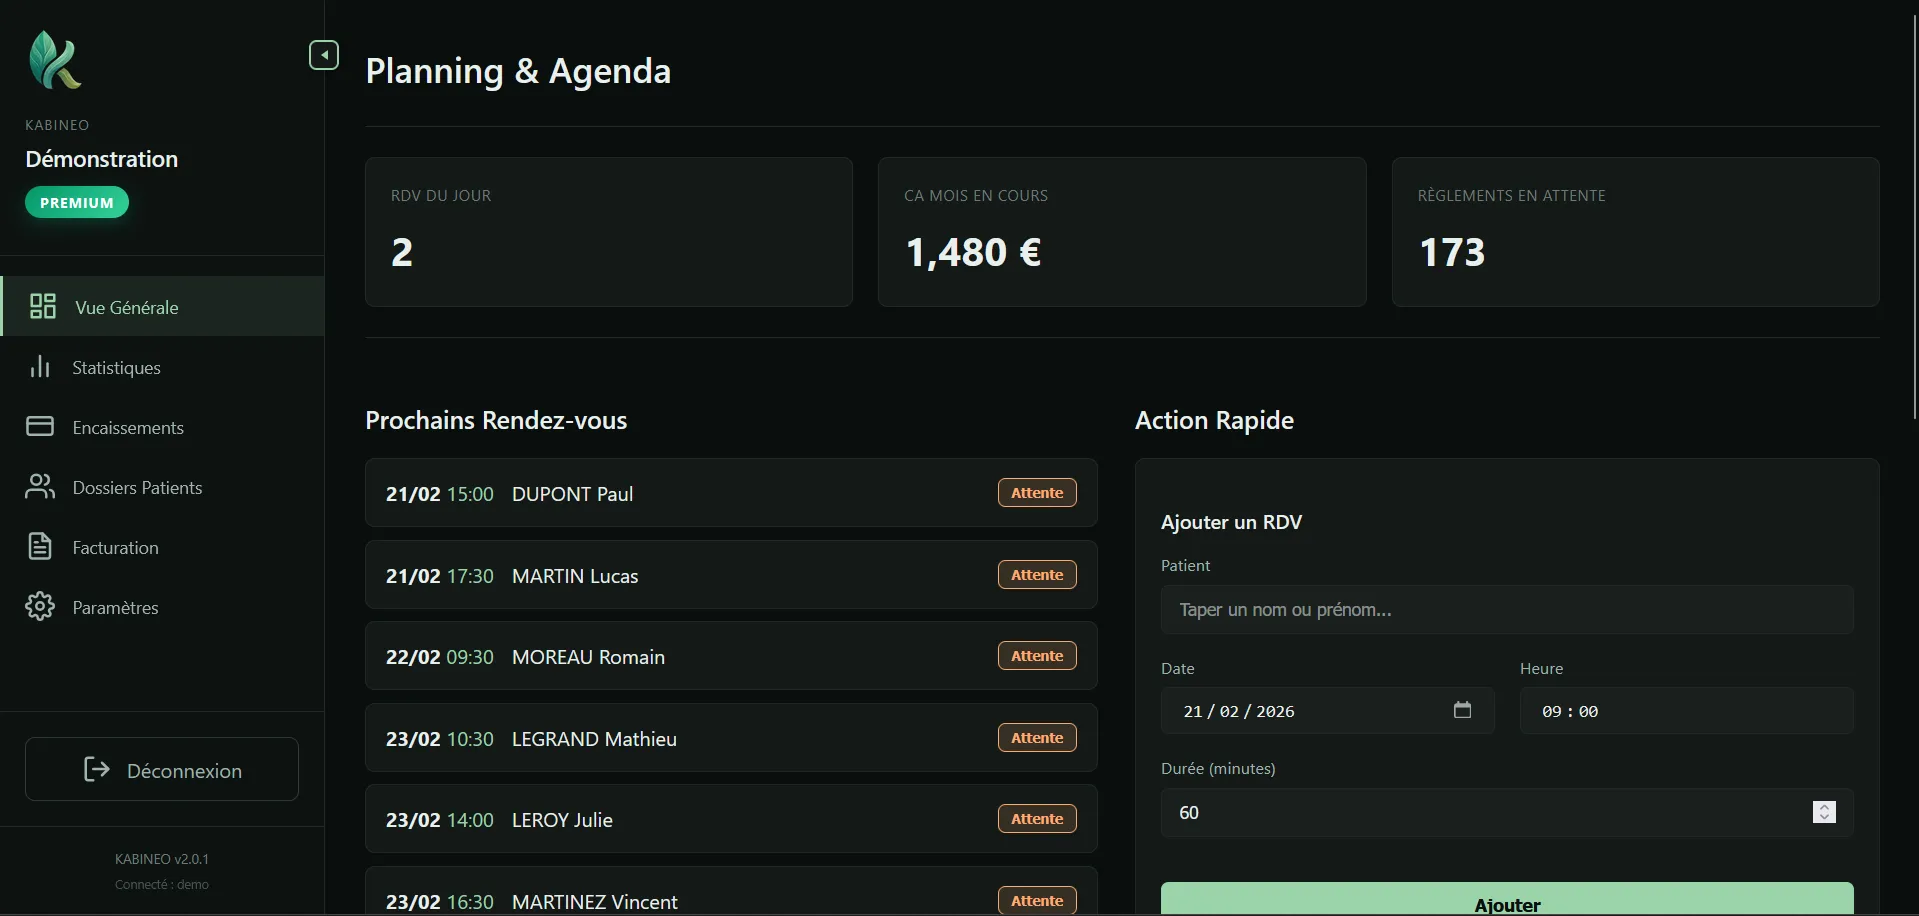Click the Encaissements card icon

[x=40, y=427]
